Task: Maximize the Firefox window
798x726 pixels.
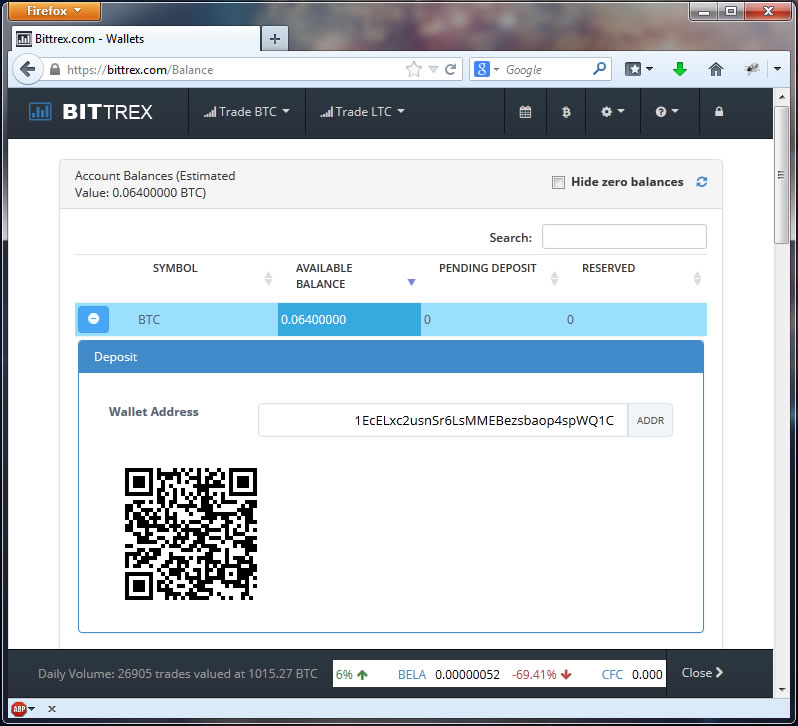Action: click(x=731, y=11)
